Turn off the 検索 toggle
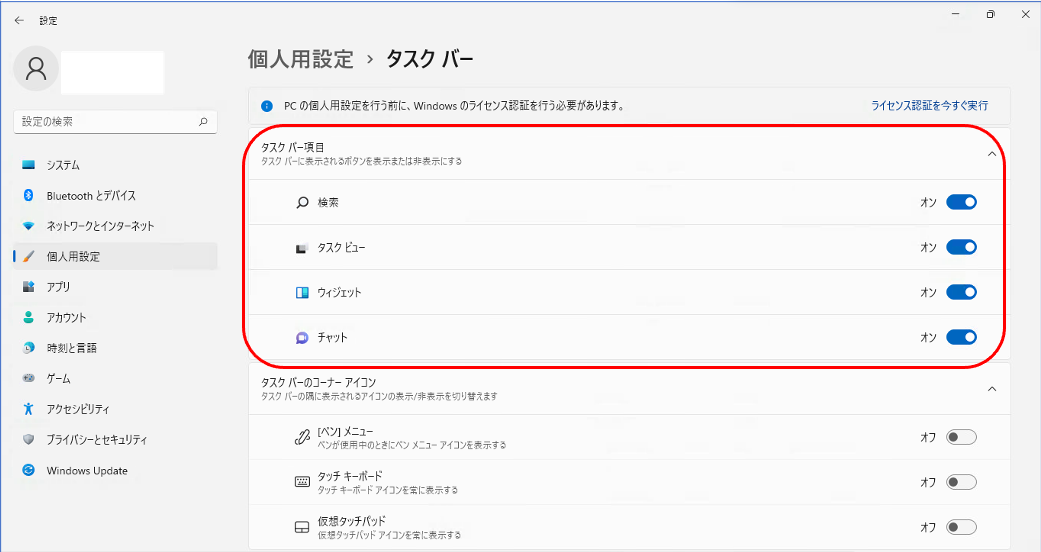Image resolution: width=1041 pixels, height=552 pixels. (x=961, y=202)
